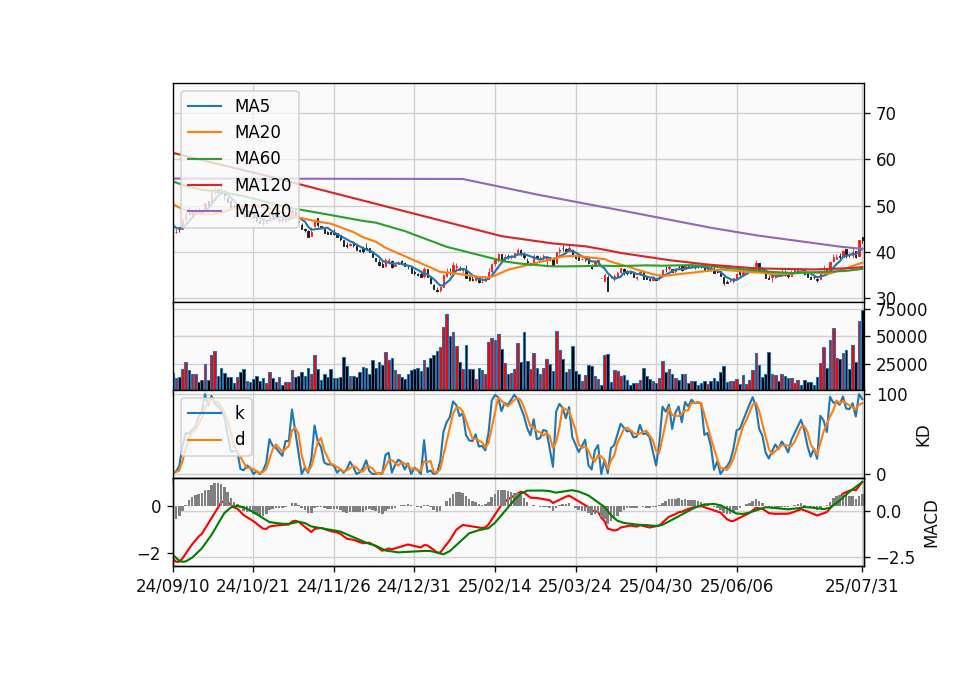The width and height of the screenshot is (960, 690).
Task: Click the final volume bar at 25/07/31
Action: tap(863, 350)
